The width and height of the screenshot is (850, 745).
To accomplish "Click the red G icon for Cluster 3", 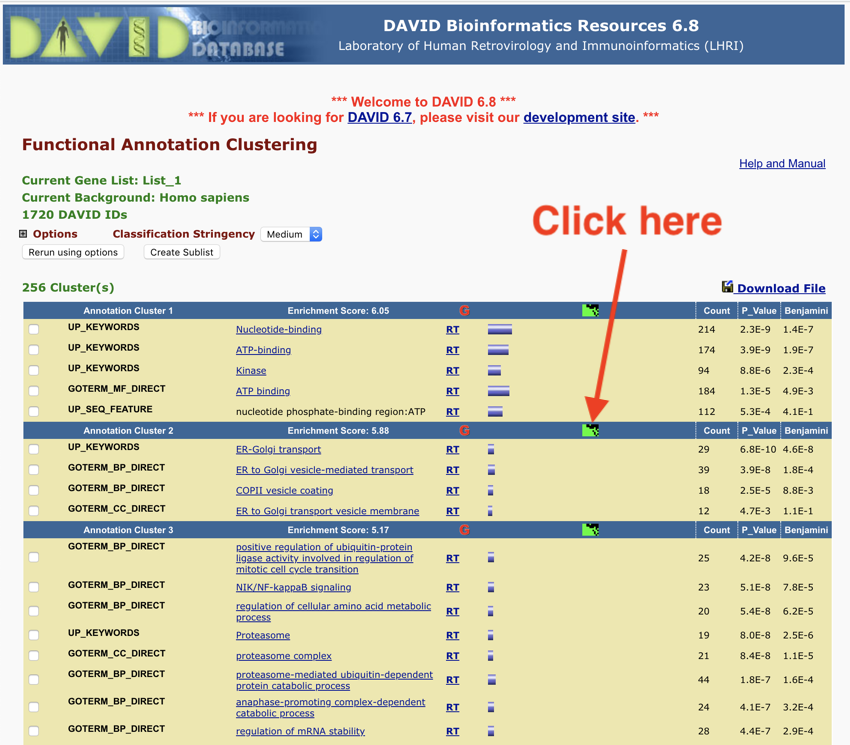I will pos(464,530).
